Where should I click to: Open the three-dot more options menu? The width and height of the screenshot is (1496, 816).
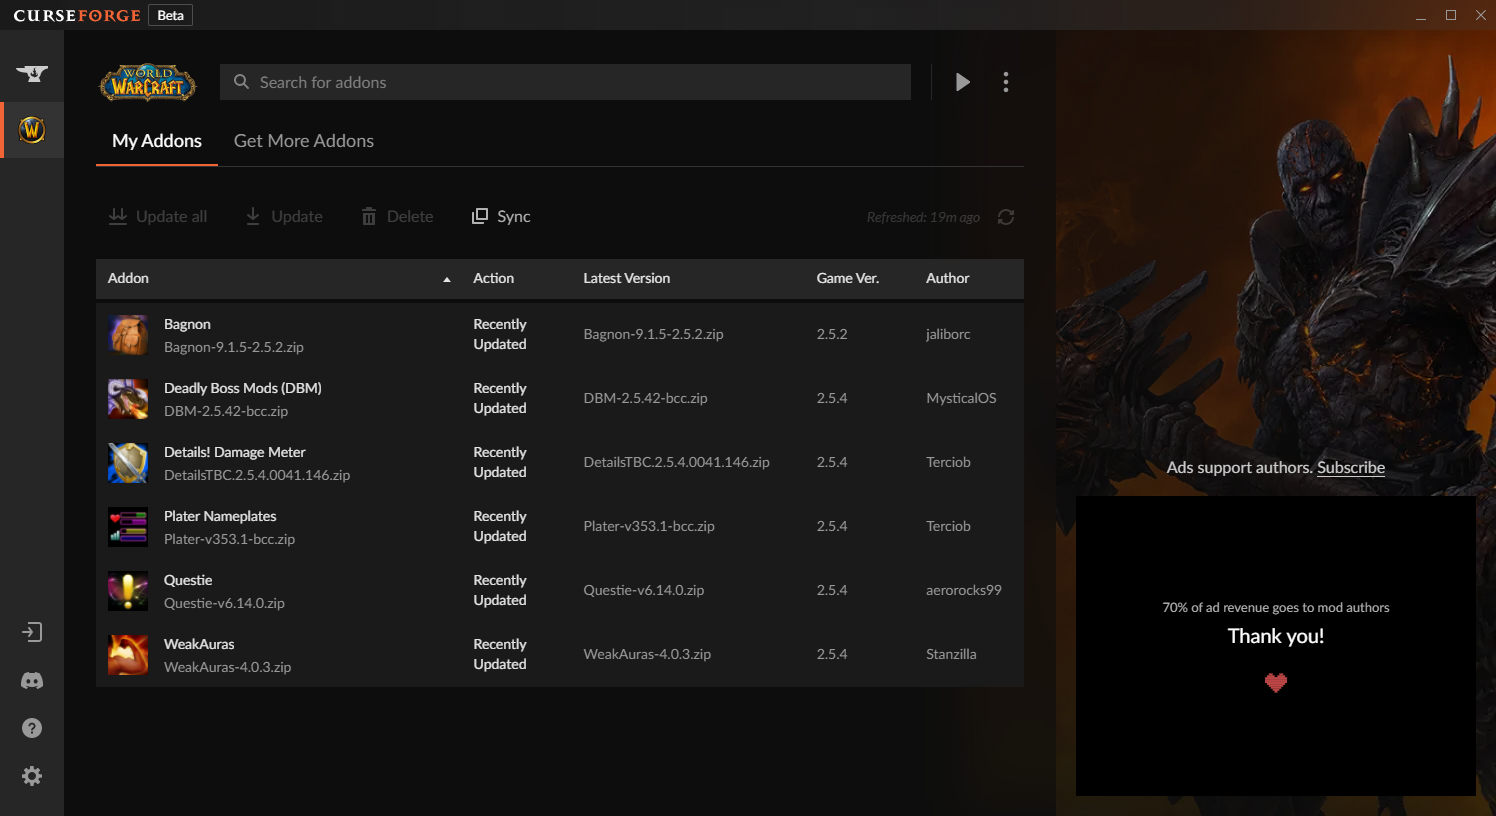[x=1006, y=82]
